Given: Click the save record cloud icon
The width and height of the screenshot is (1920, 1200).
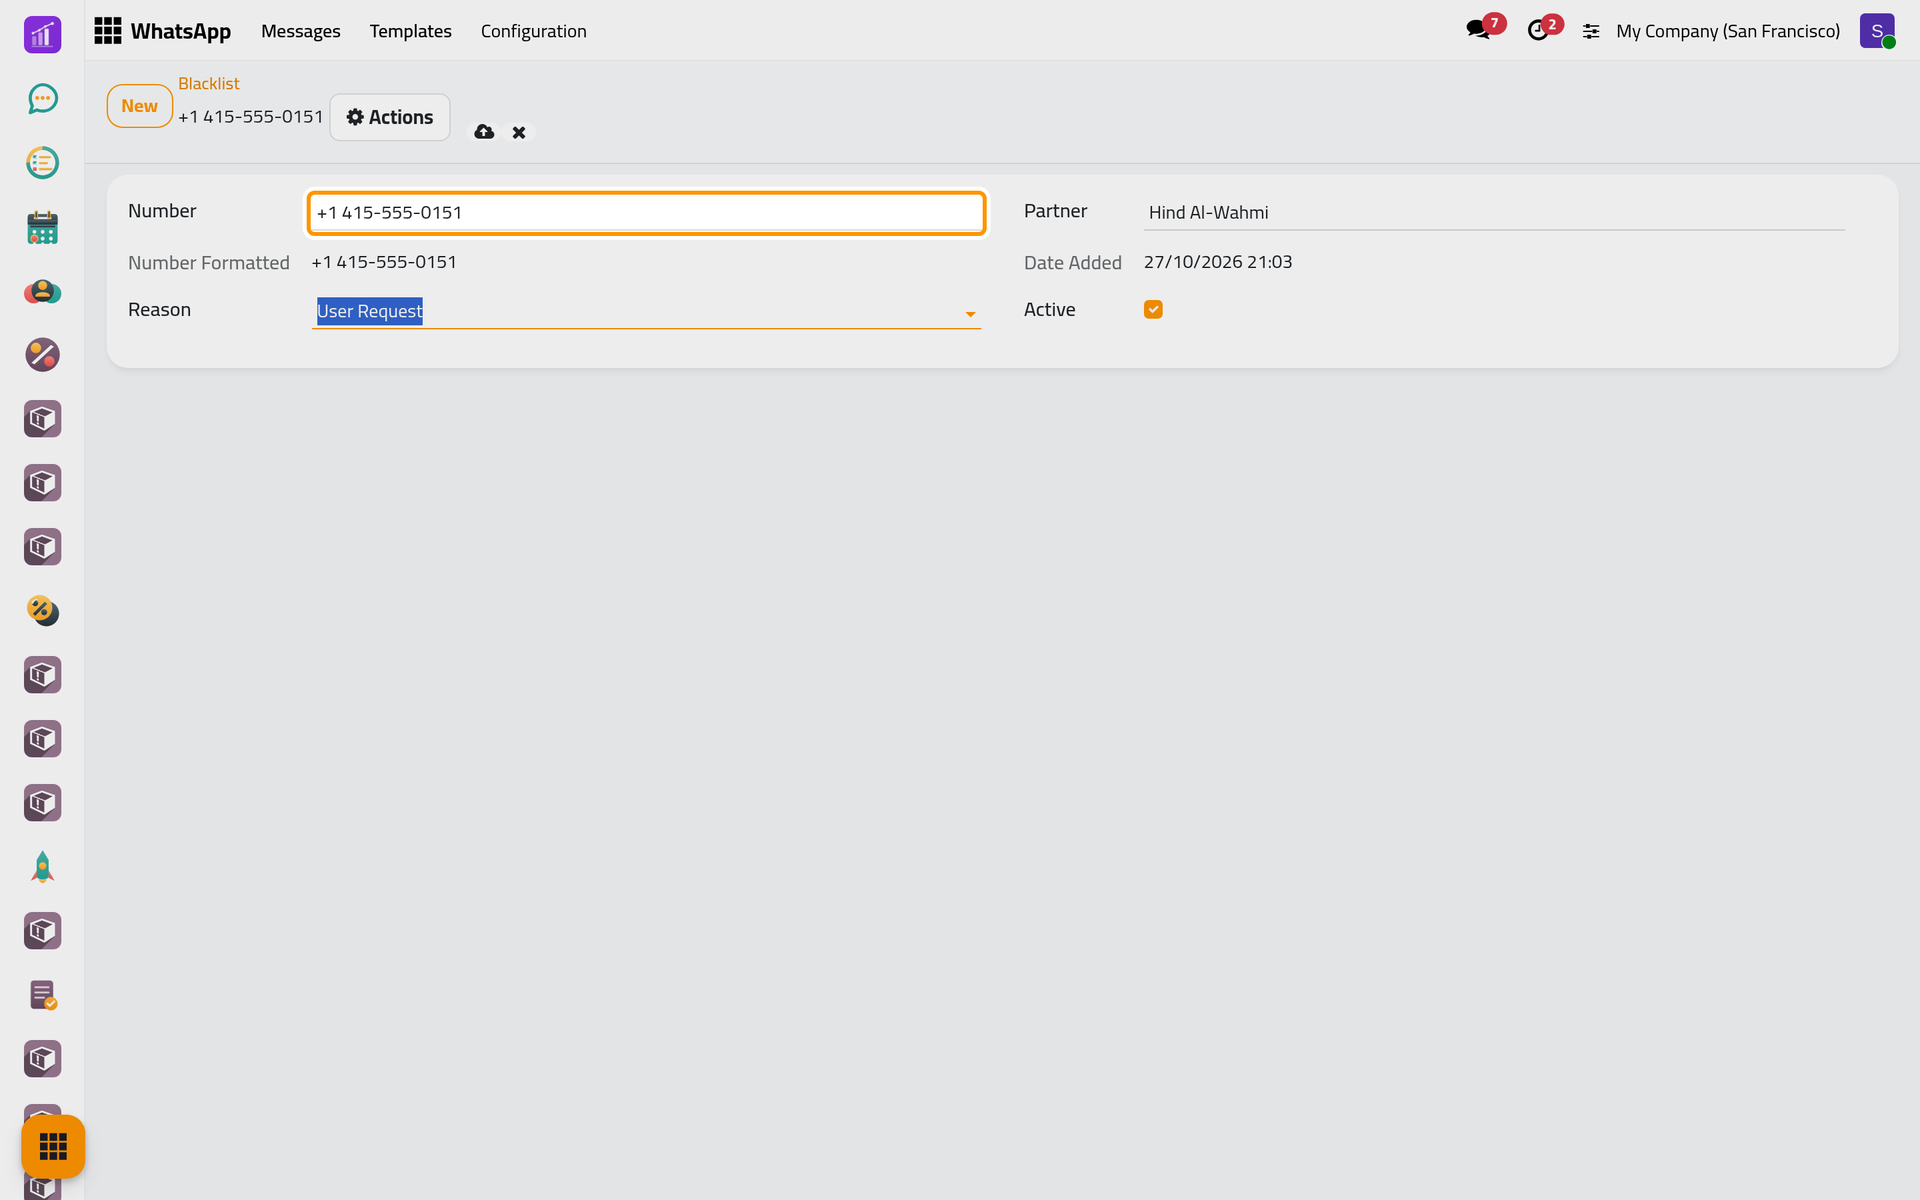Looking at the screenshot, I should click(x=484, y=132).
